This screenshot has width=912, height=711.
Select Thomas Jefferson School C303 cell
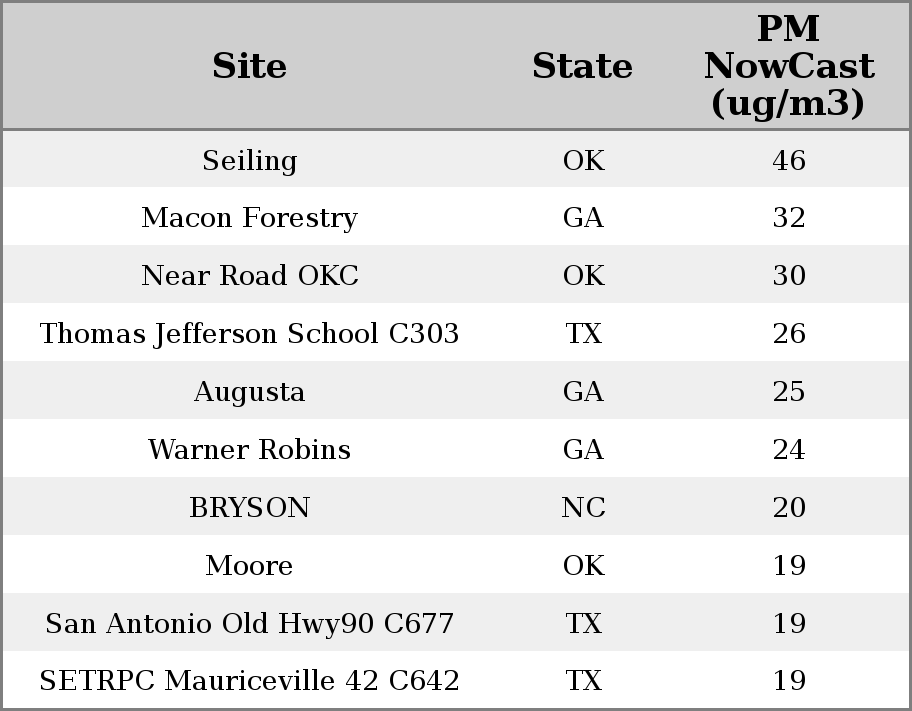(249, 334)
